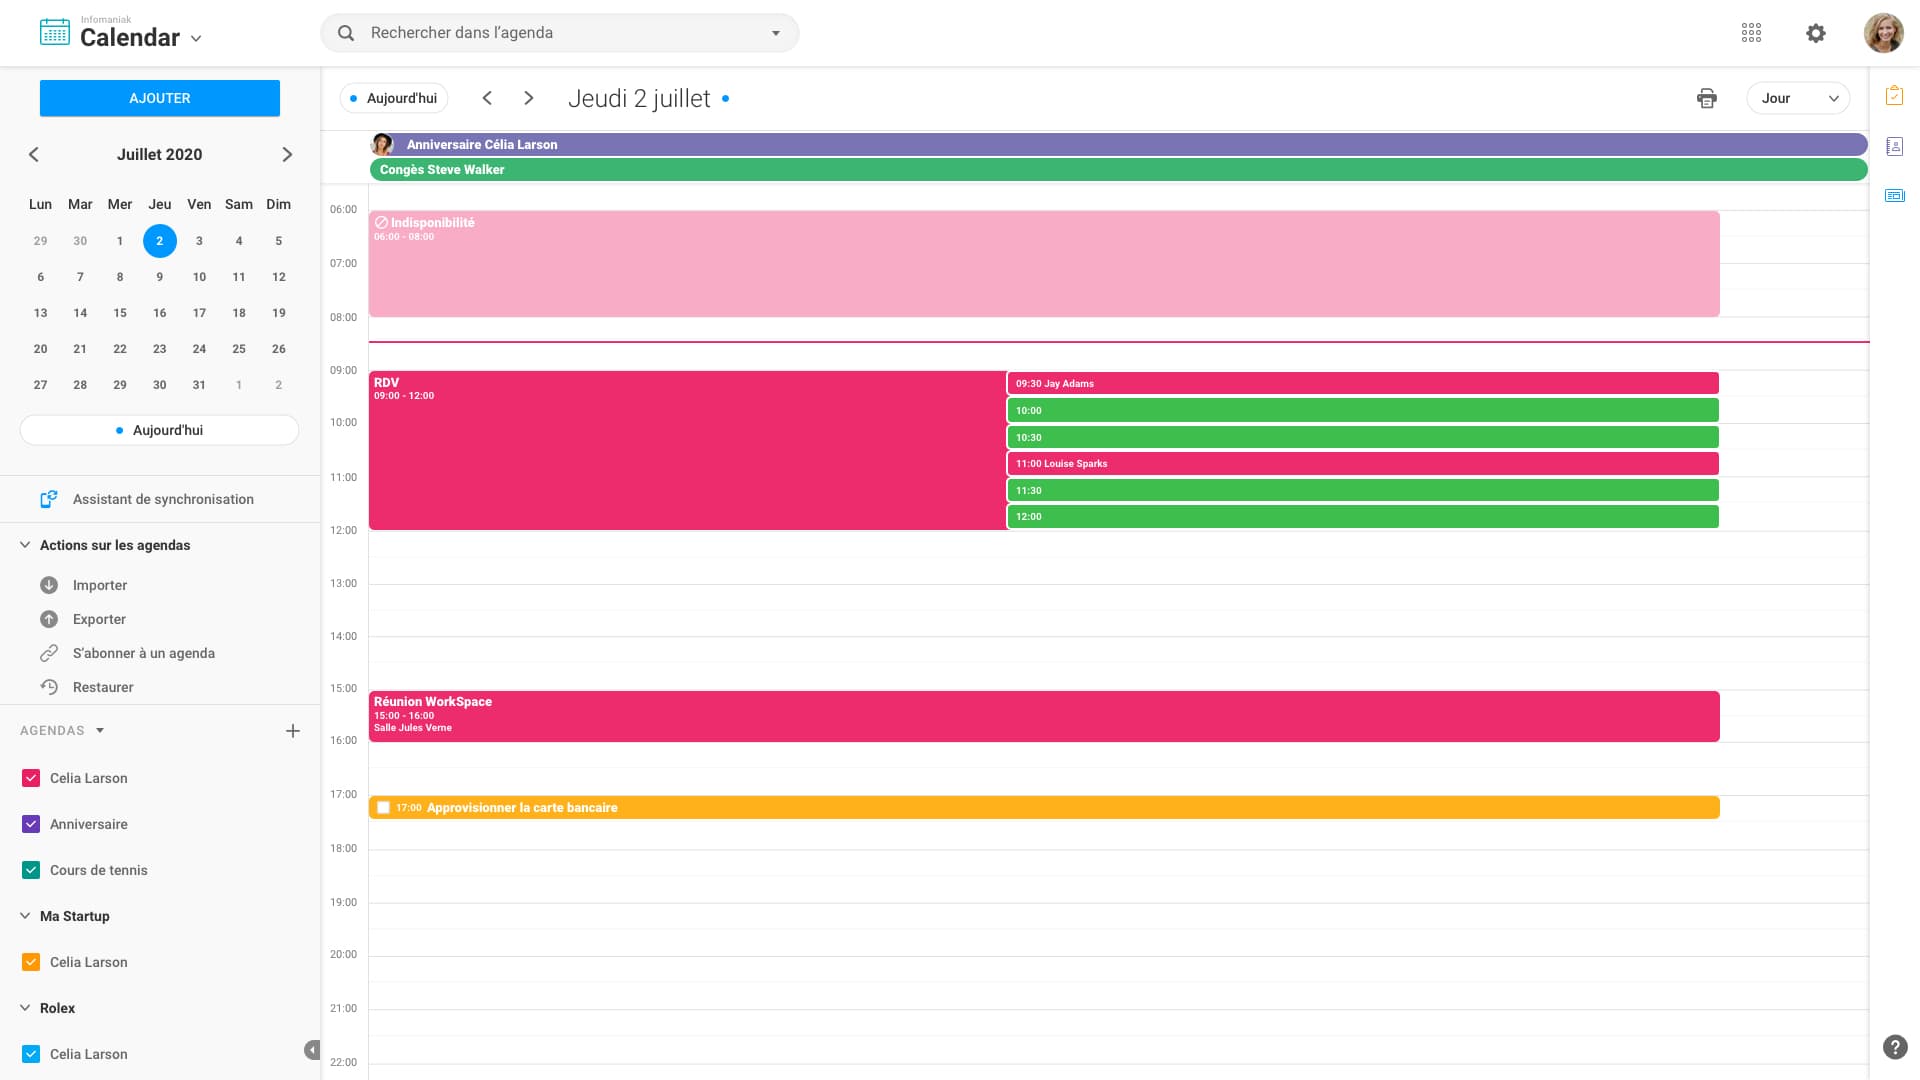Uncheck the Anniversaire agenda checkbox
The image size is (1920, 1080).
(31, 824)
